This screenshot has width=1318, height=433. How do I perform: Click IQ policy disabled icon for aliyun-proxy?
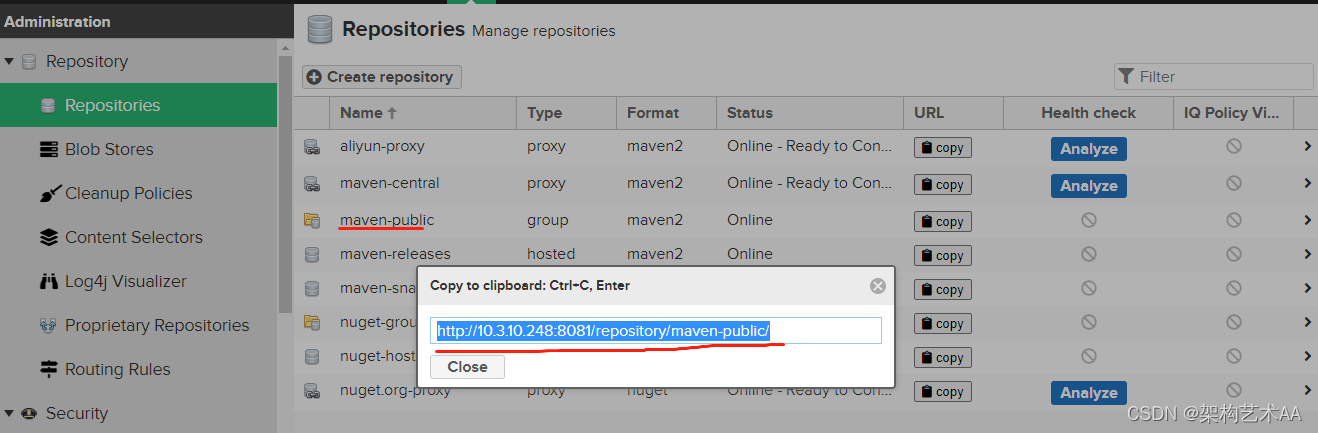point(1233,147)
